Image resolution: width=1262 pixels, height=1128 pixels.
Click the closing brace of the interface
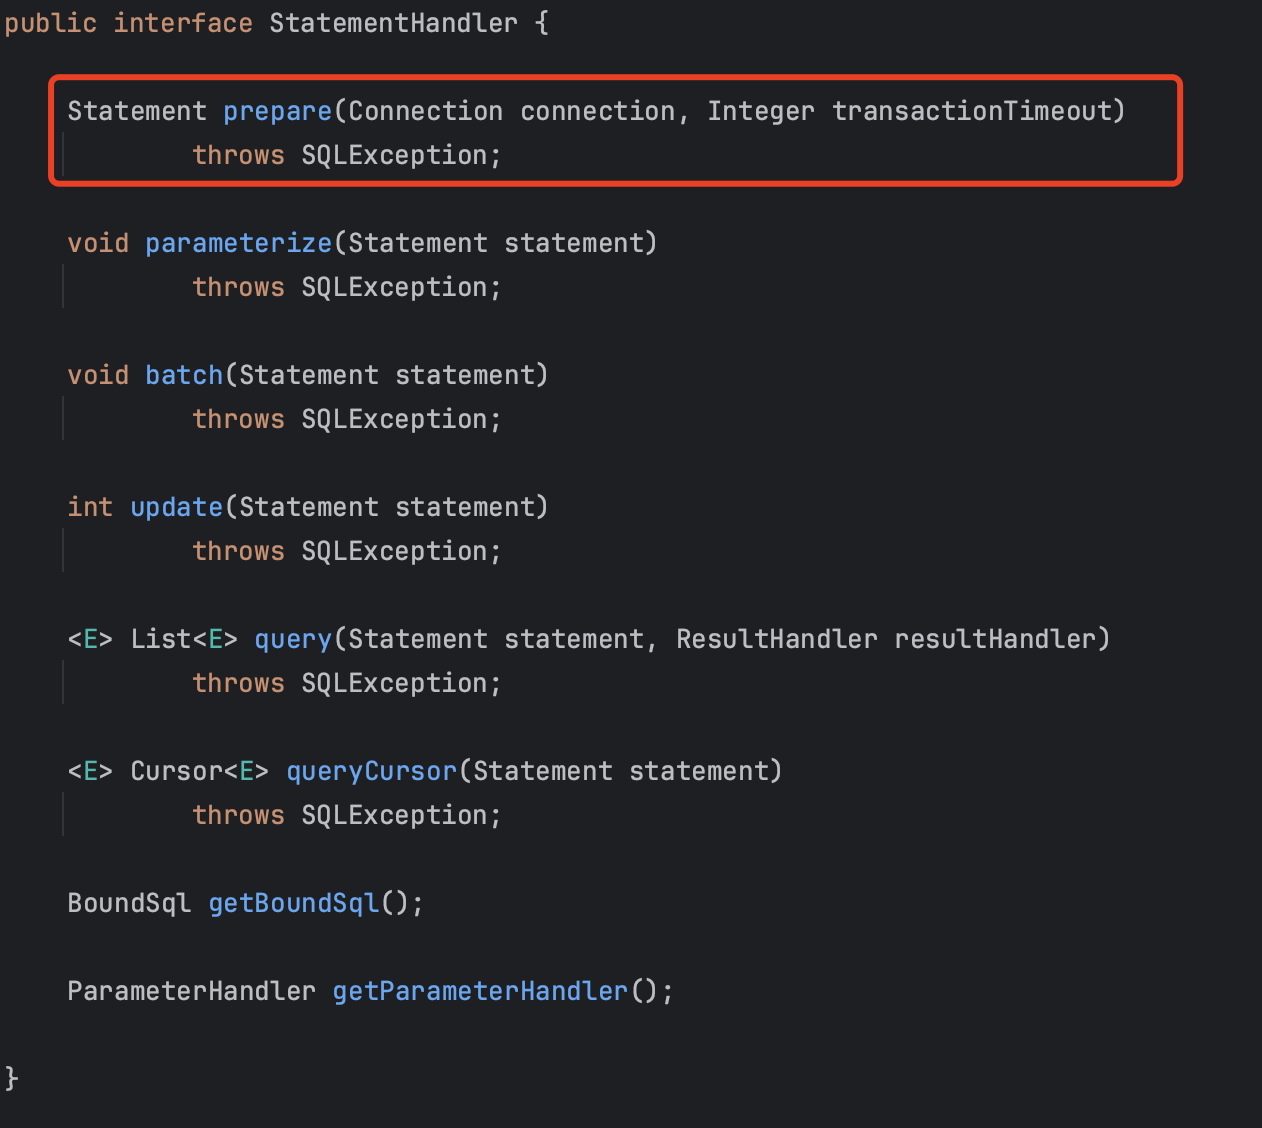point(12,1078)
